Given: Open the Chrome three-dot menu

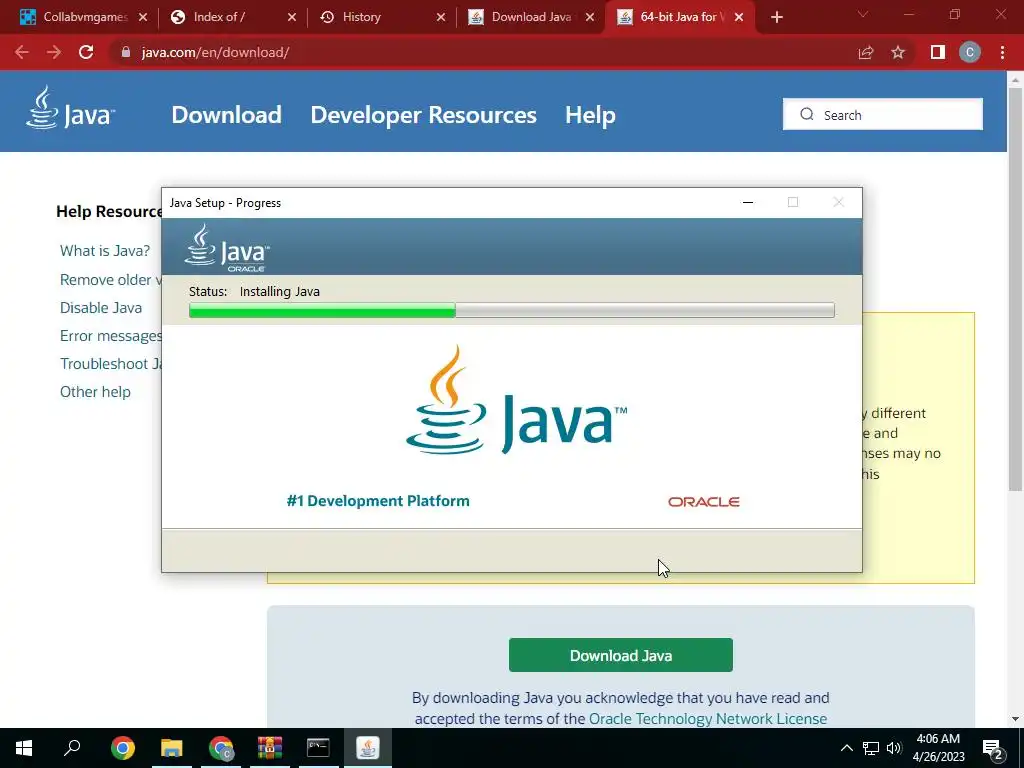Looking at the screenshot, I should [x=1002, y=52].
